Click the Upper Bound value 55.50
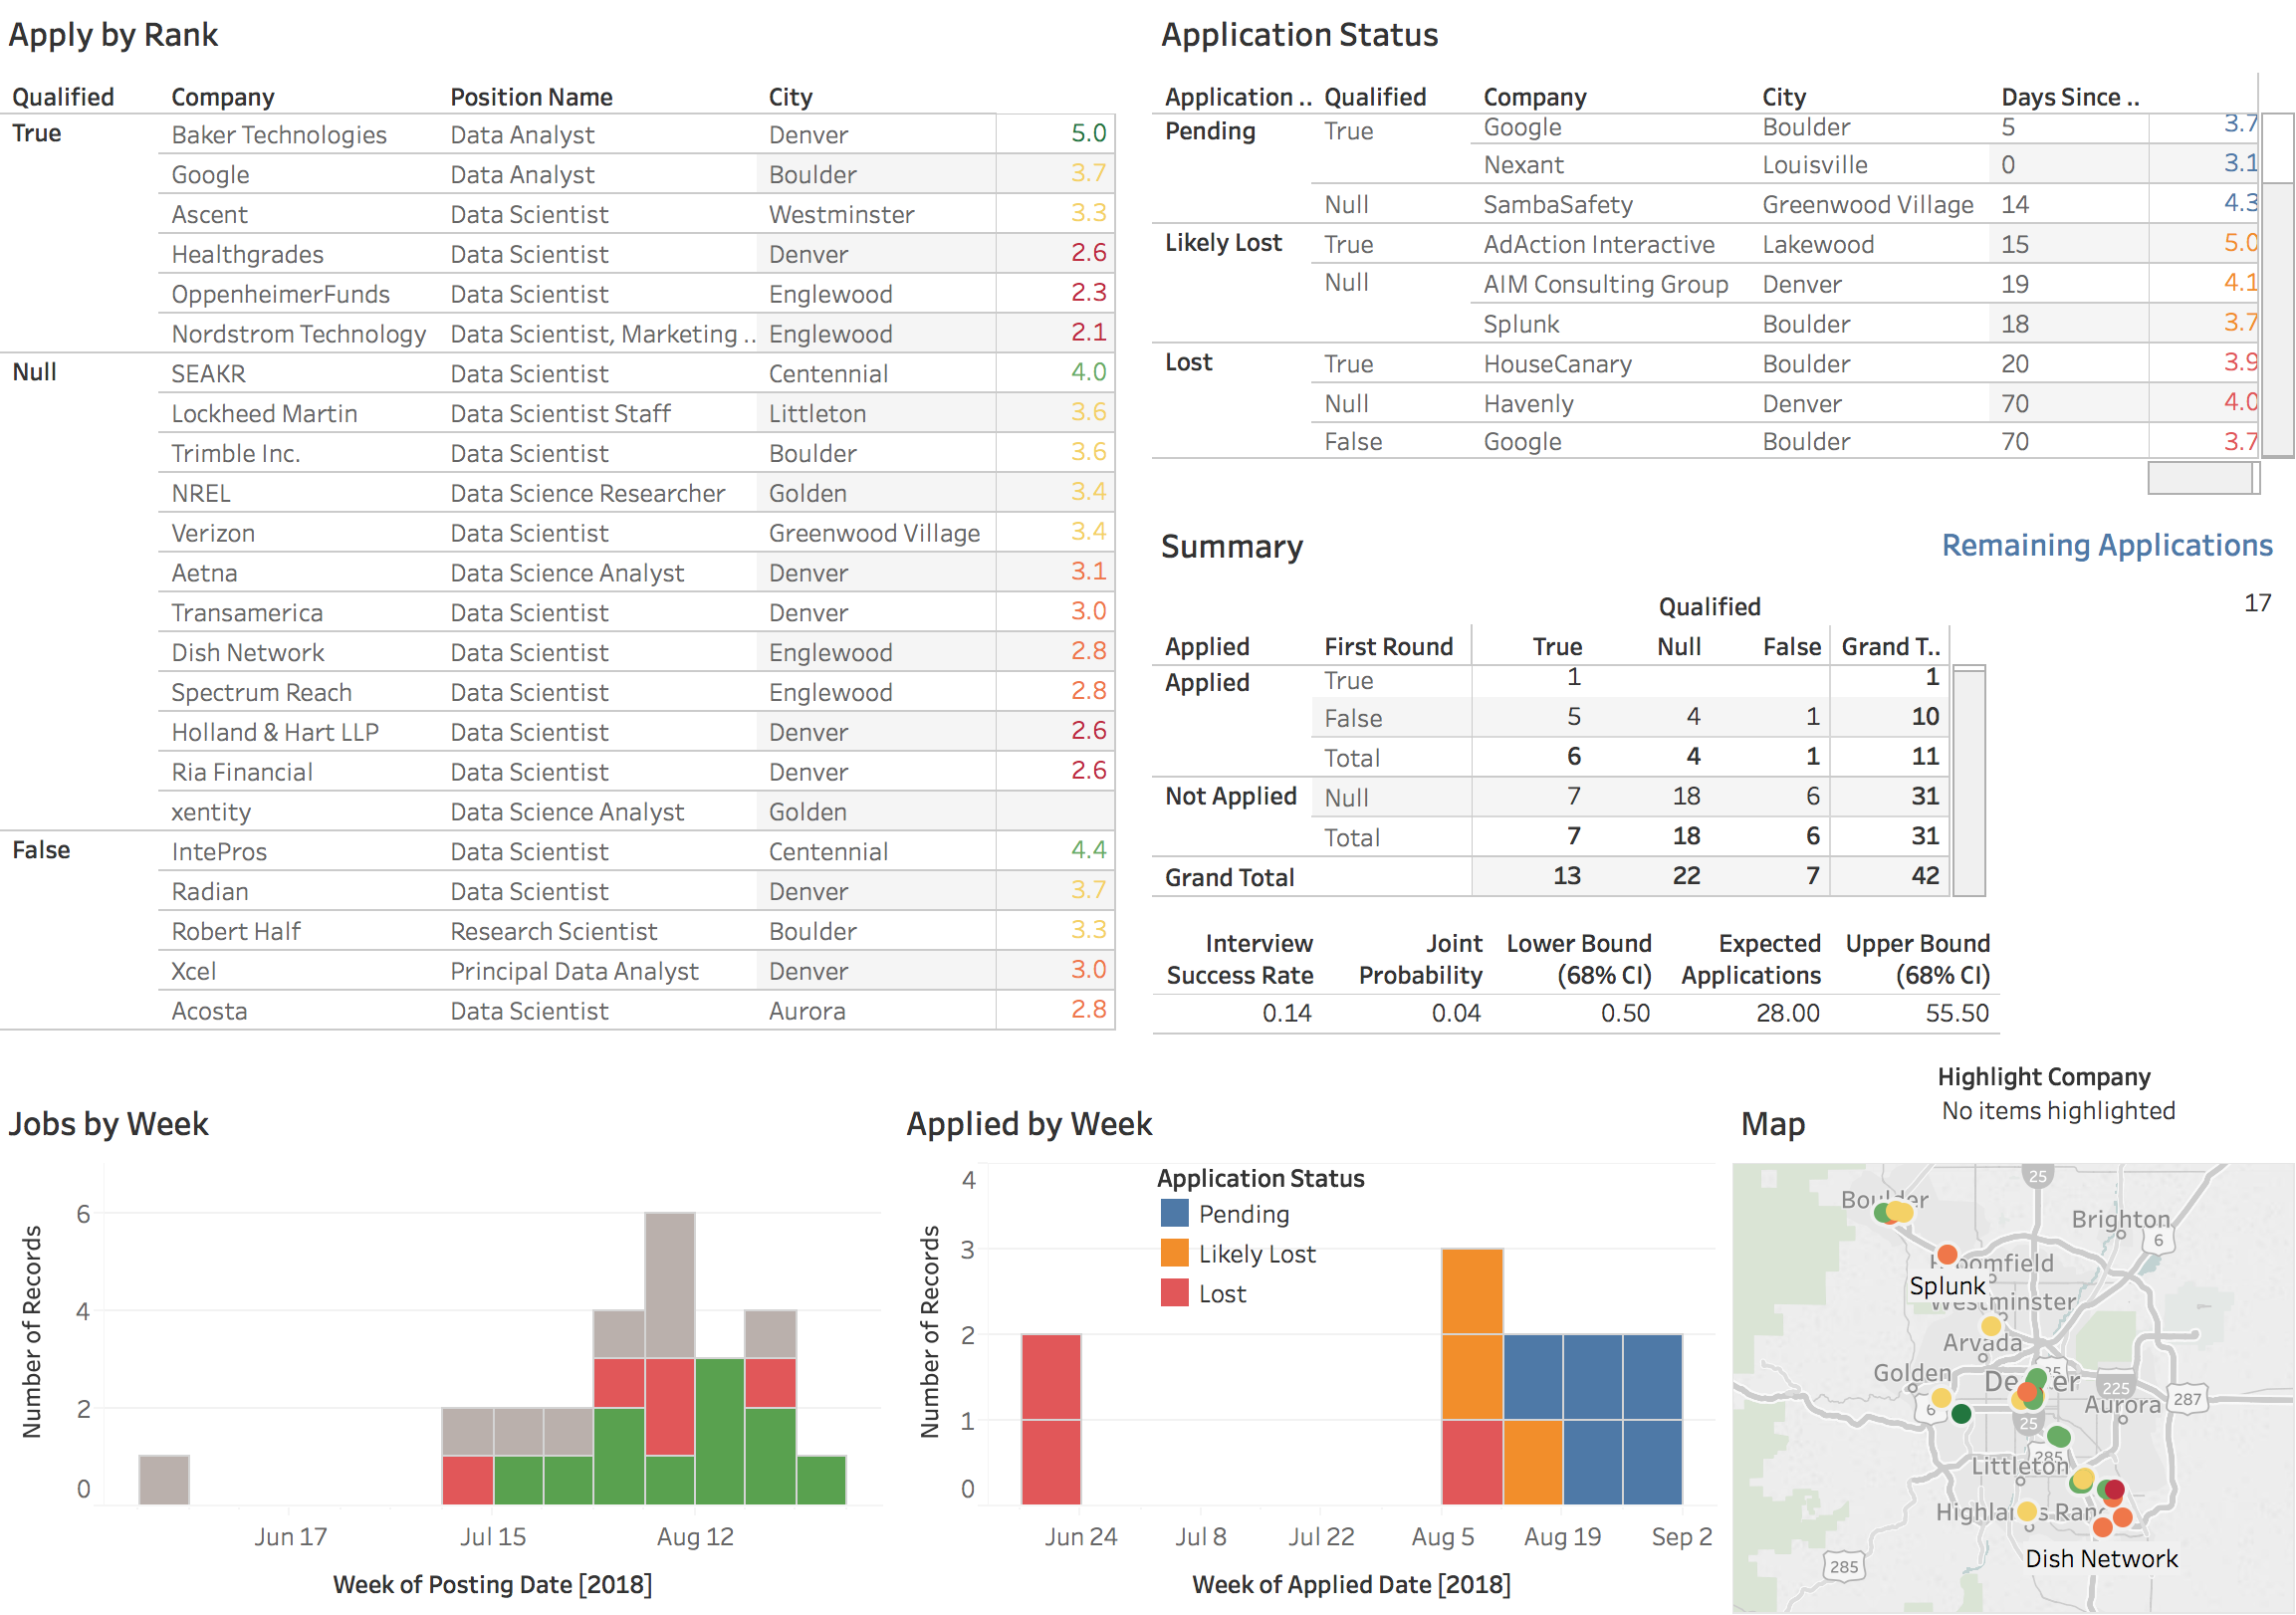Image resolution: width=2296 pixels, height=1615 pixels. (x=1957, y=1014)
